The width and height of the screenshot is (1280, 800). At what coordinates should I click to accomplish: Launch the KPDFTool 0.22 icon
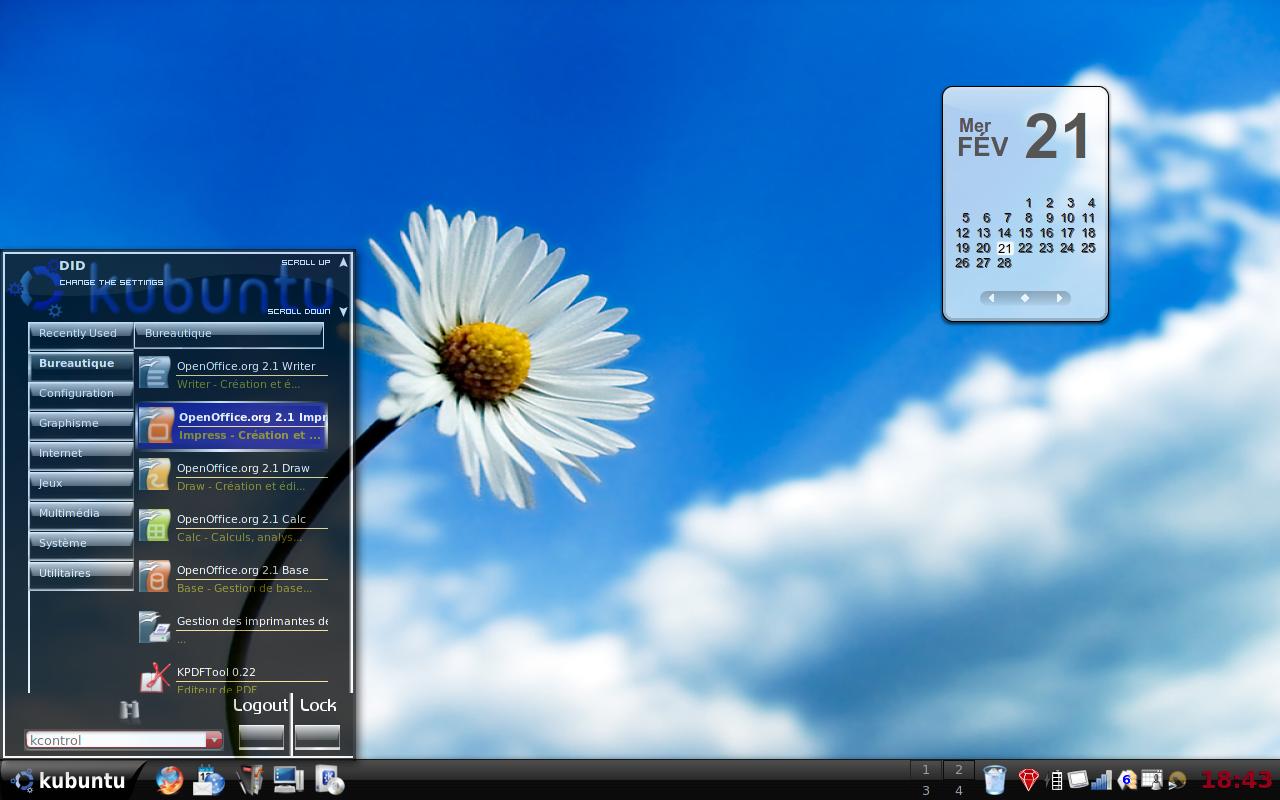pos(155,678)
